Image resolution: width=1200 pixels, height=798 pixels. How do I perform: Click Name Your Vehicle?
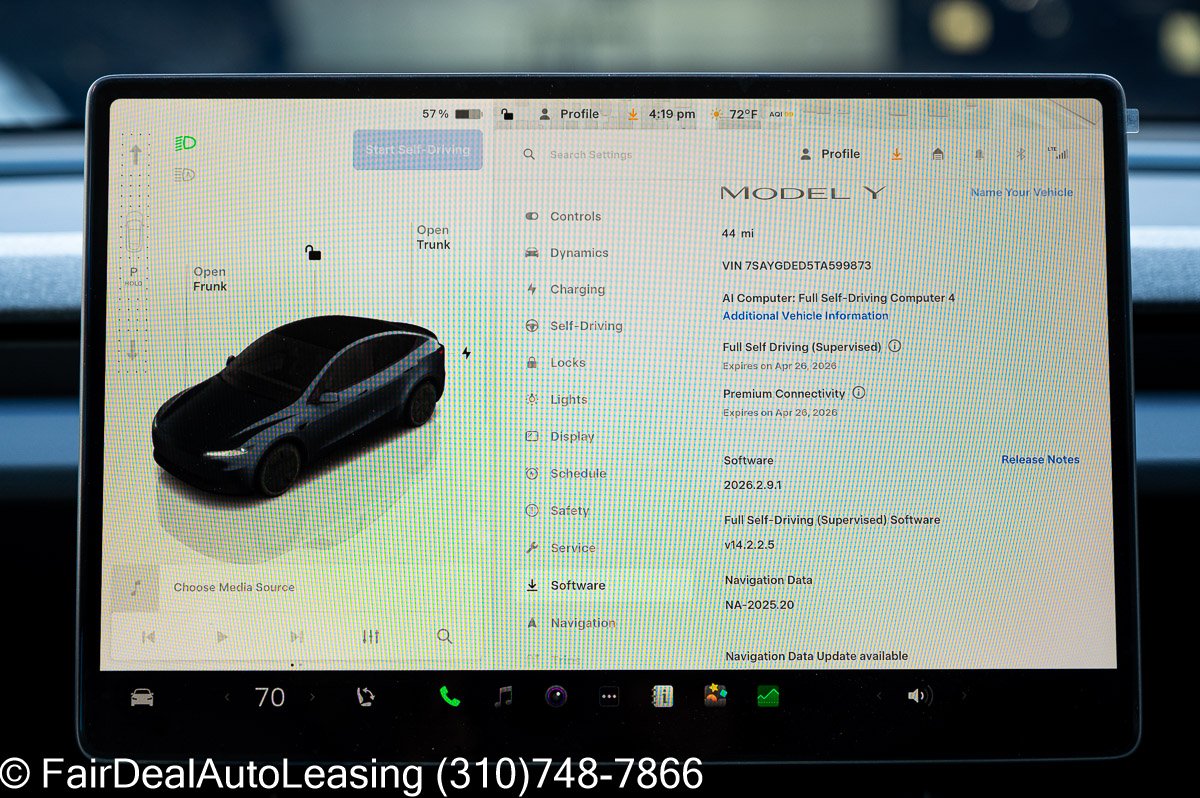pos(1020,191)
